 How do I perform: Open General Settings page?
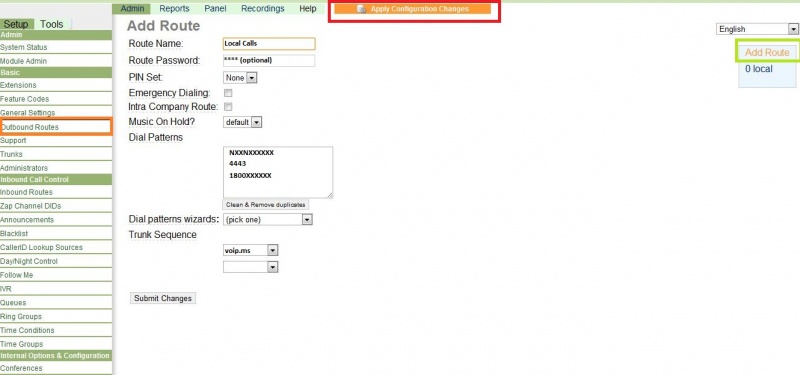click(x=56, y=113)
